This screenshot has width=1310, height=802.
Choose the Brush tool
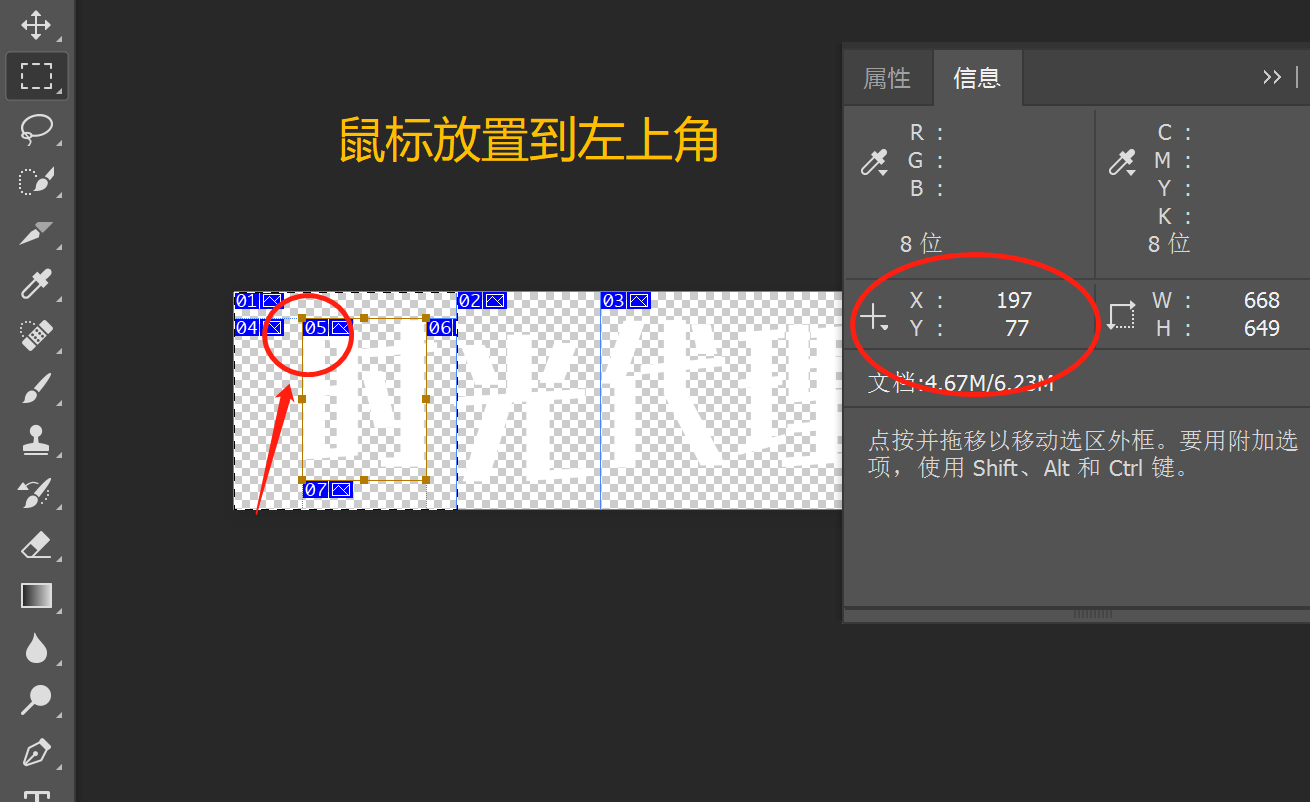coord(36,389)
